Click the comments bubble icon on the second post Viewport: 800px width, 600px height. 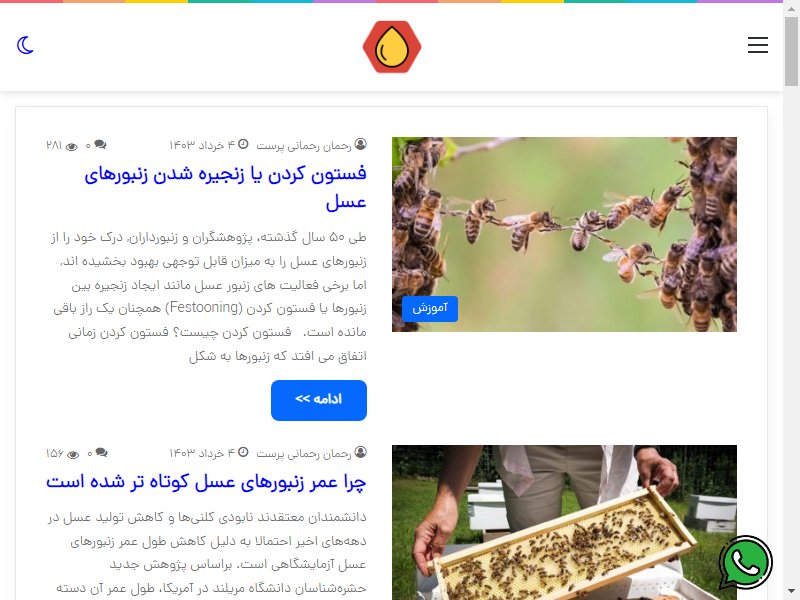[102, 453]
